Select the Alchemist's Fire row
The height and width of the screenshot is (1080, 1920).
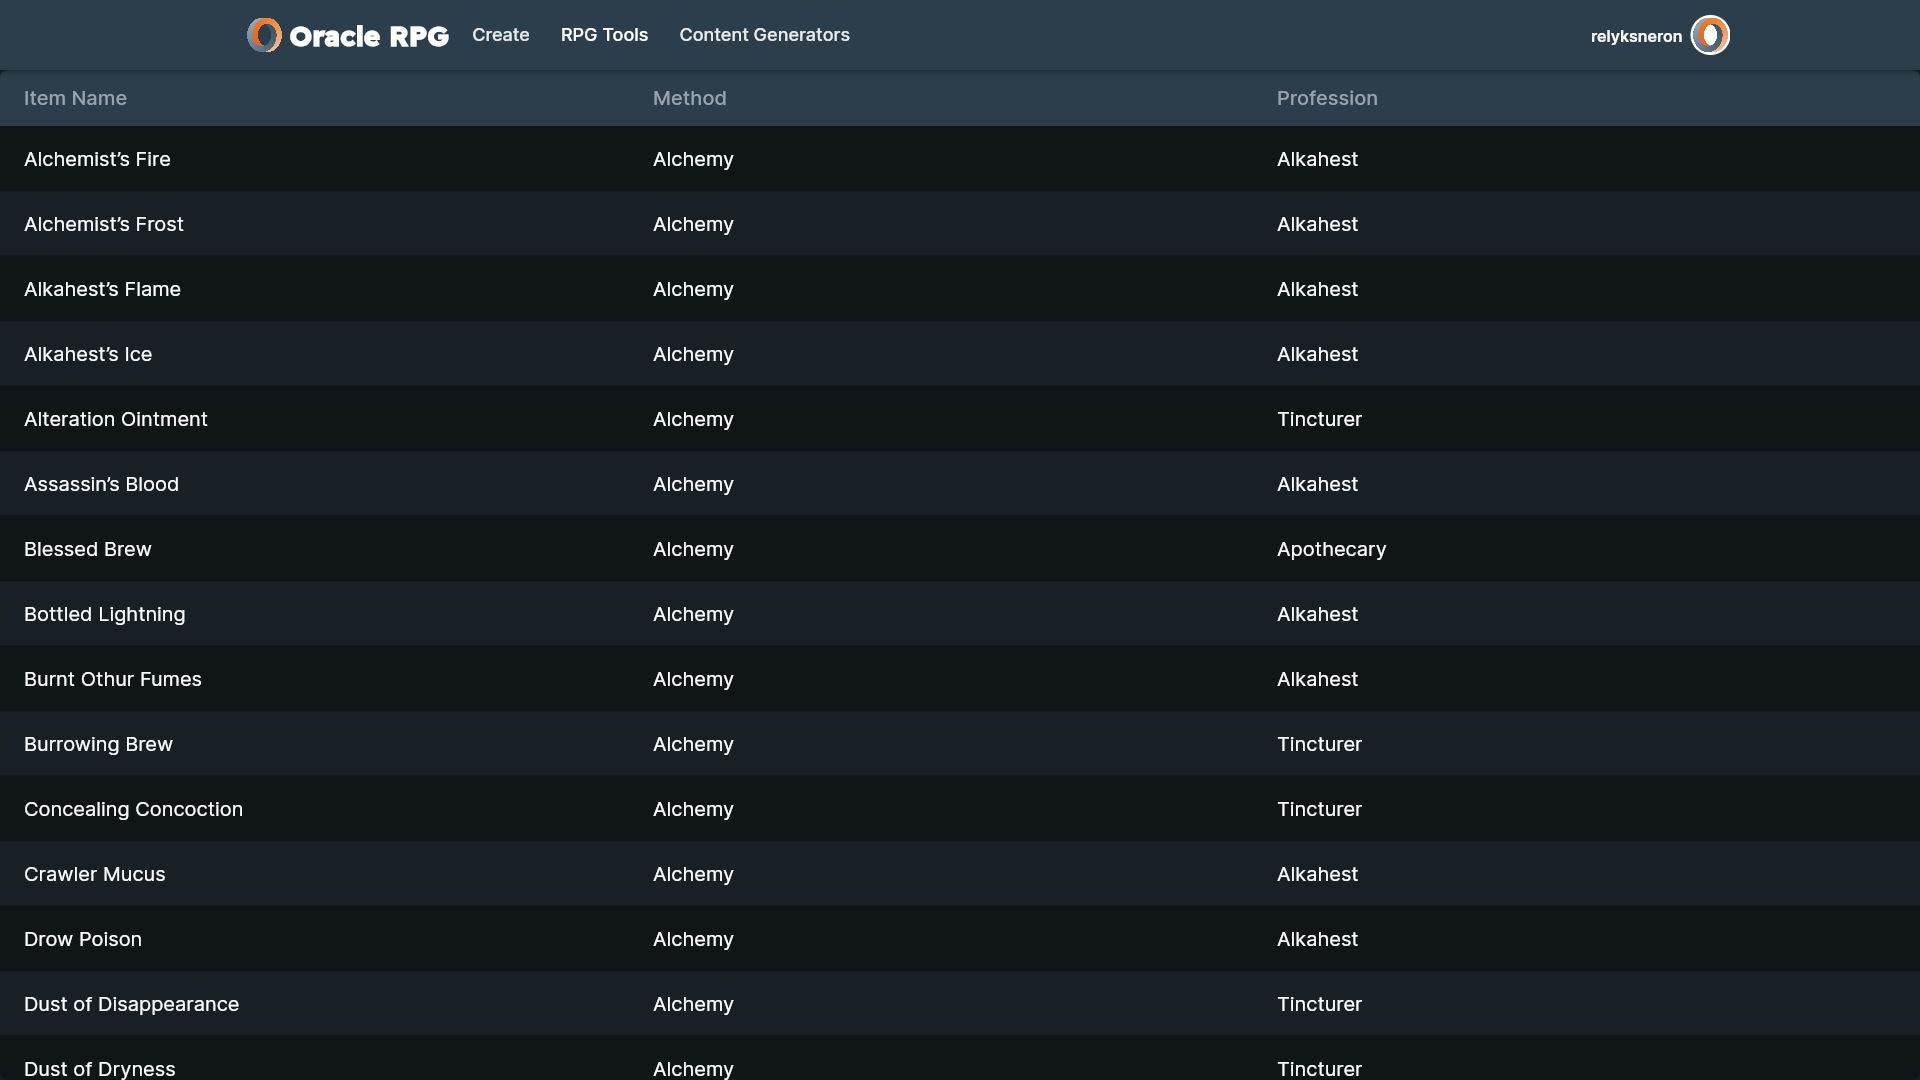(x=97, y=159)
